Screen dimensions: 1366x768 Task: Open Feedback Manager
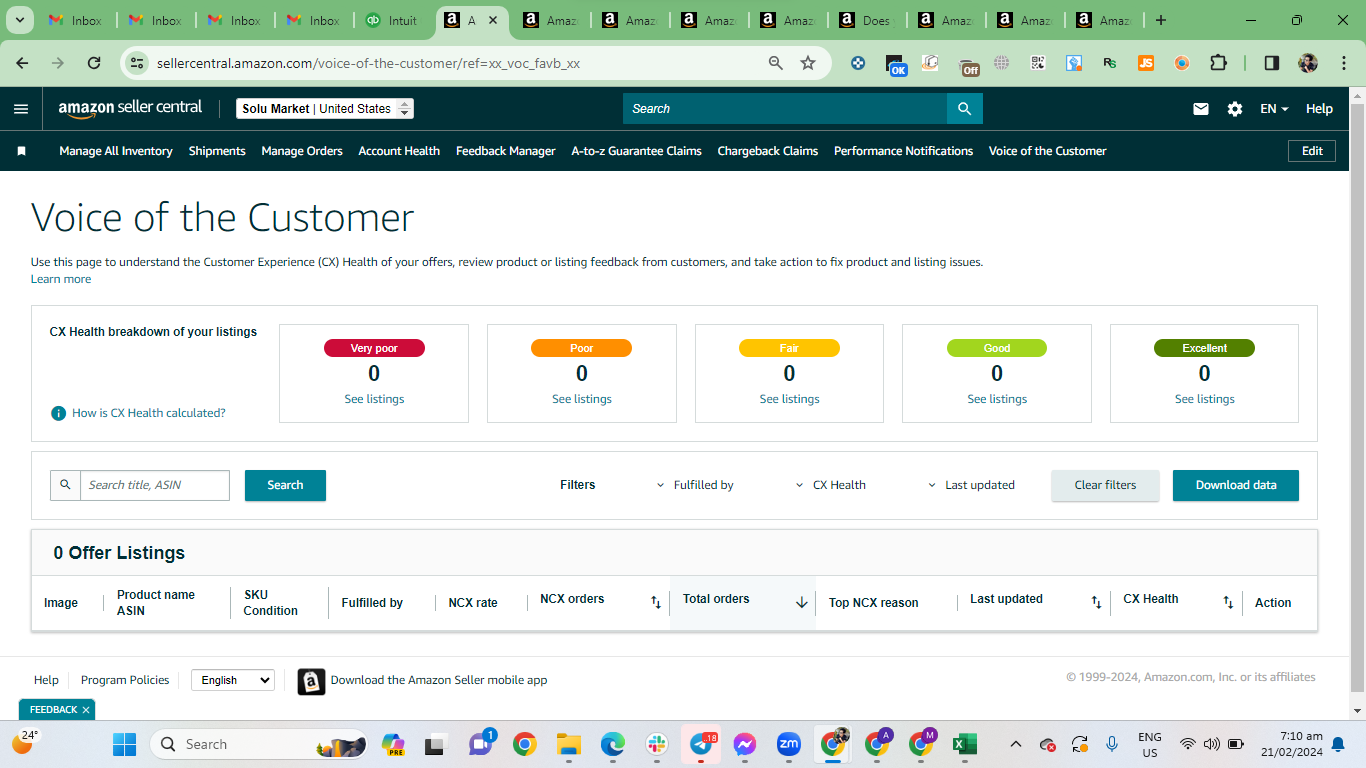click(x=506, y=151)
